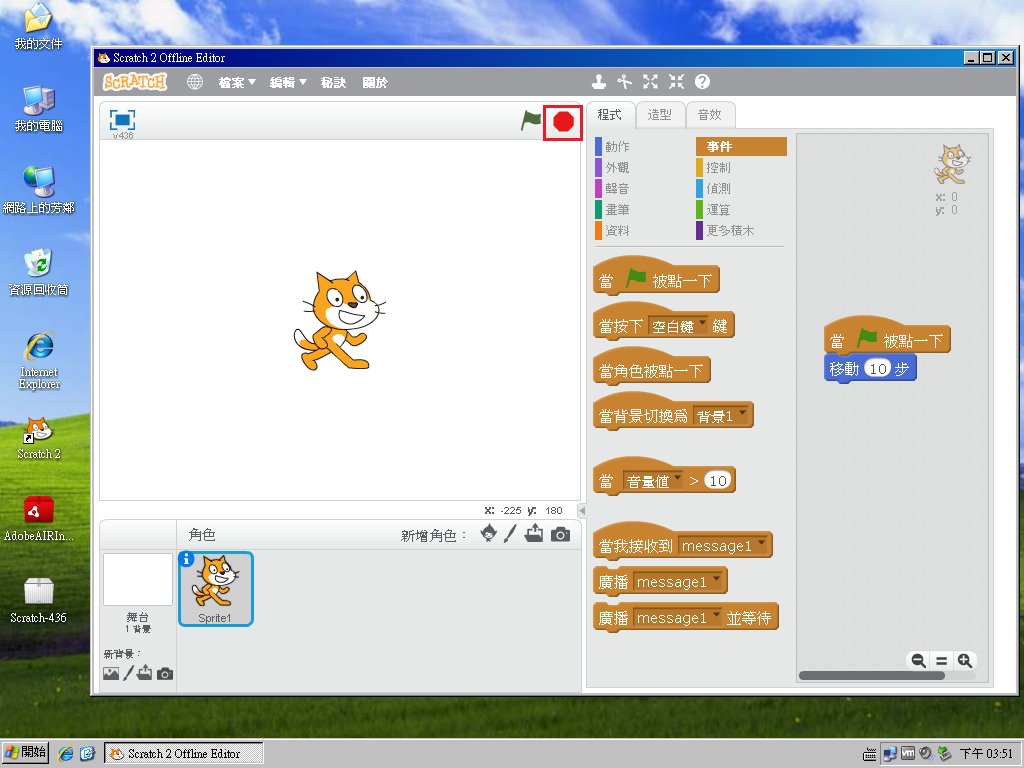Zoom in the scripts area
Viewport: 1024px width, 768px height.
click(x=965, y=661)
